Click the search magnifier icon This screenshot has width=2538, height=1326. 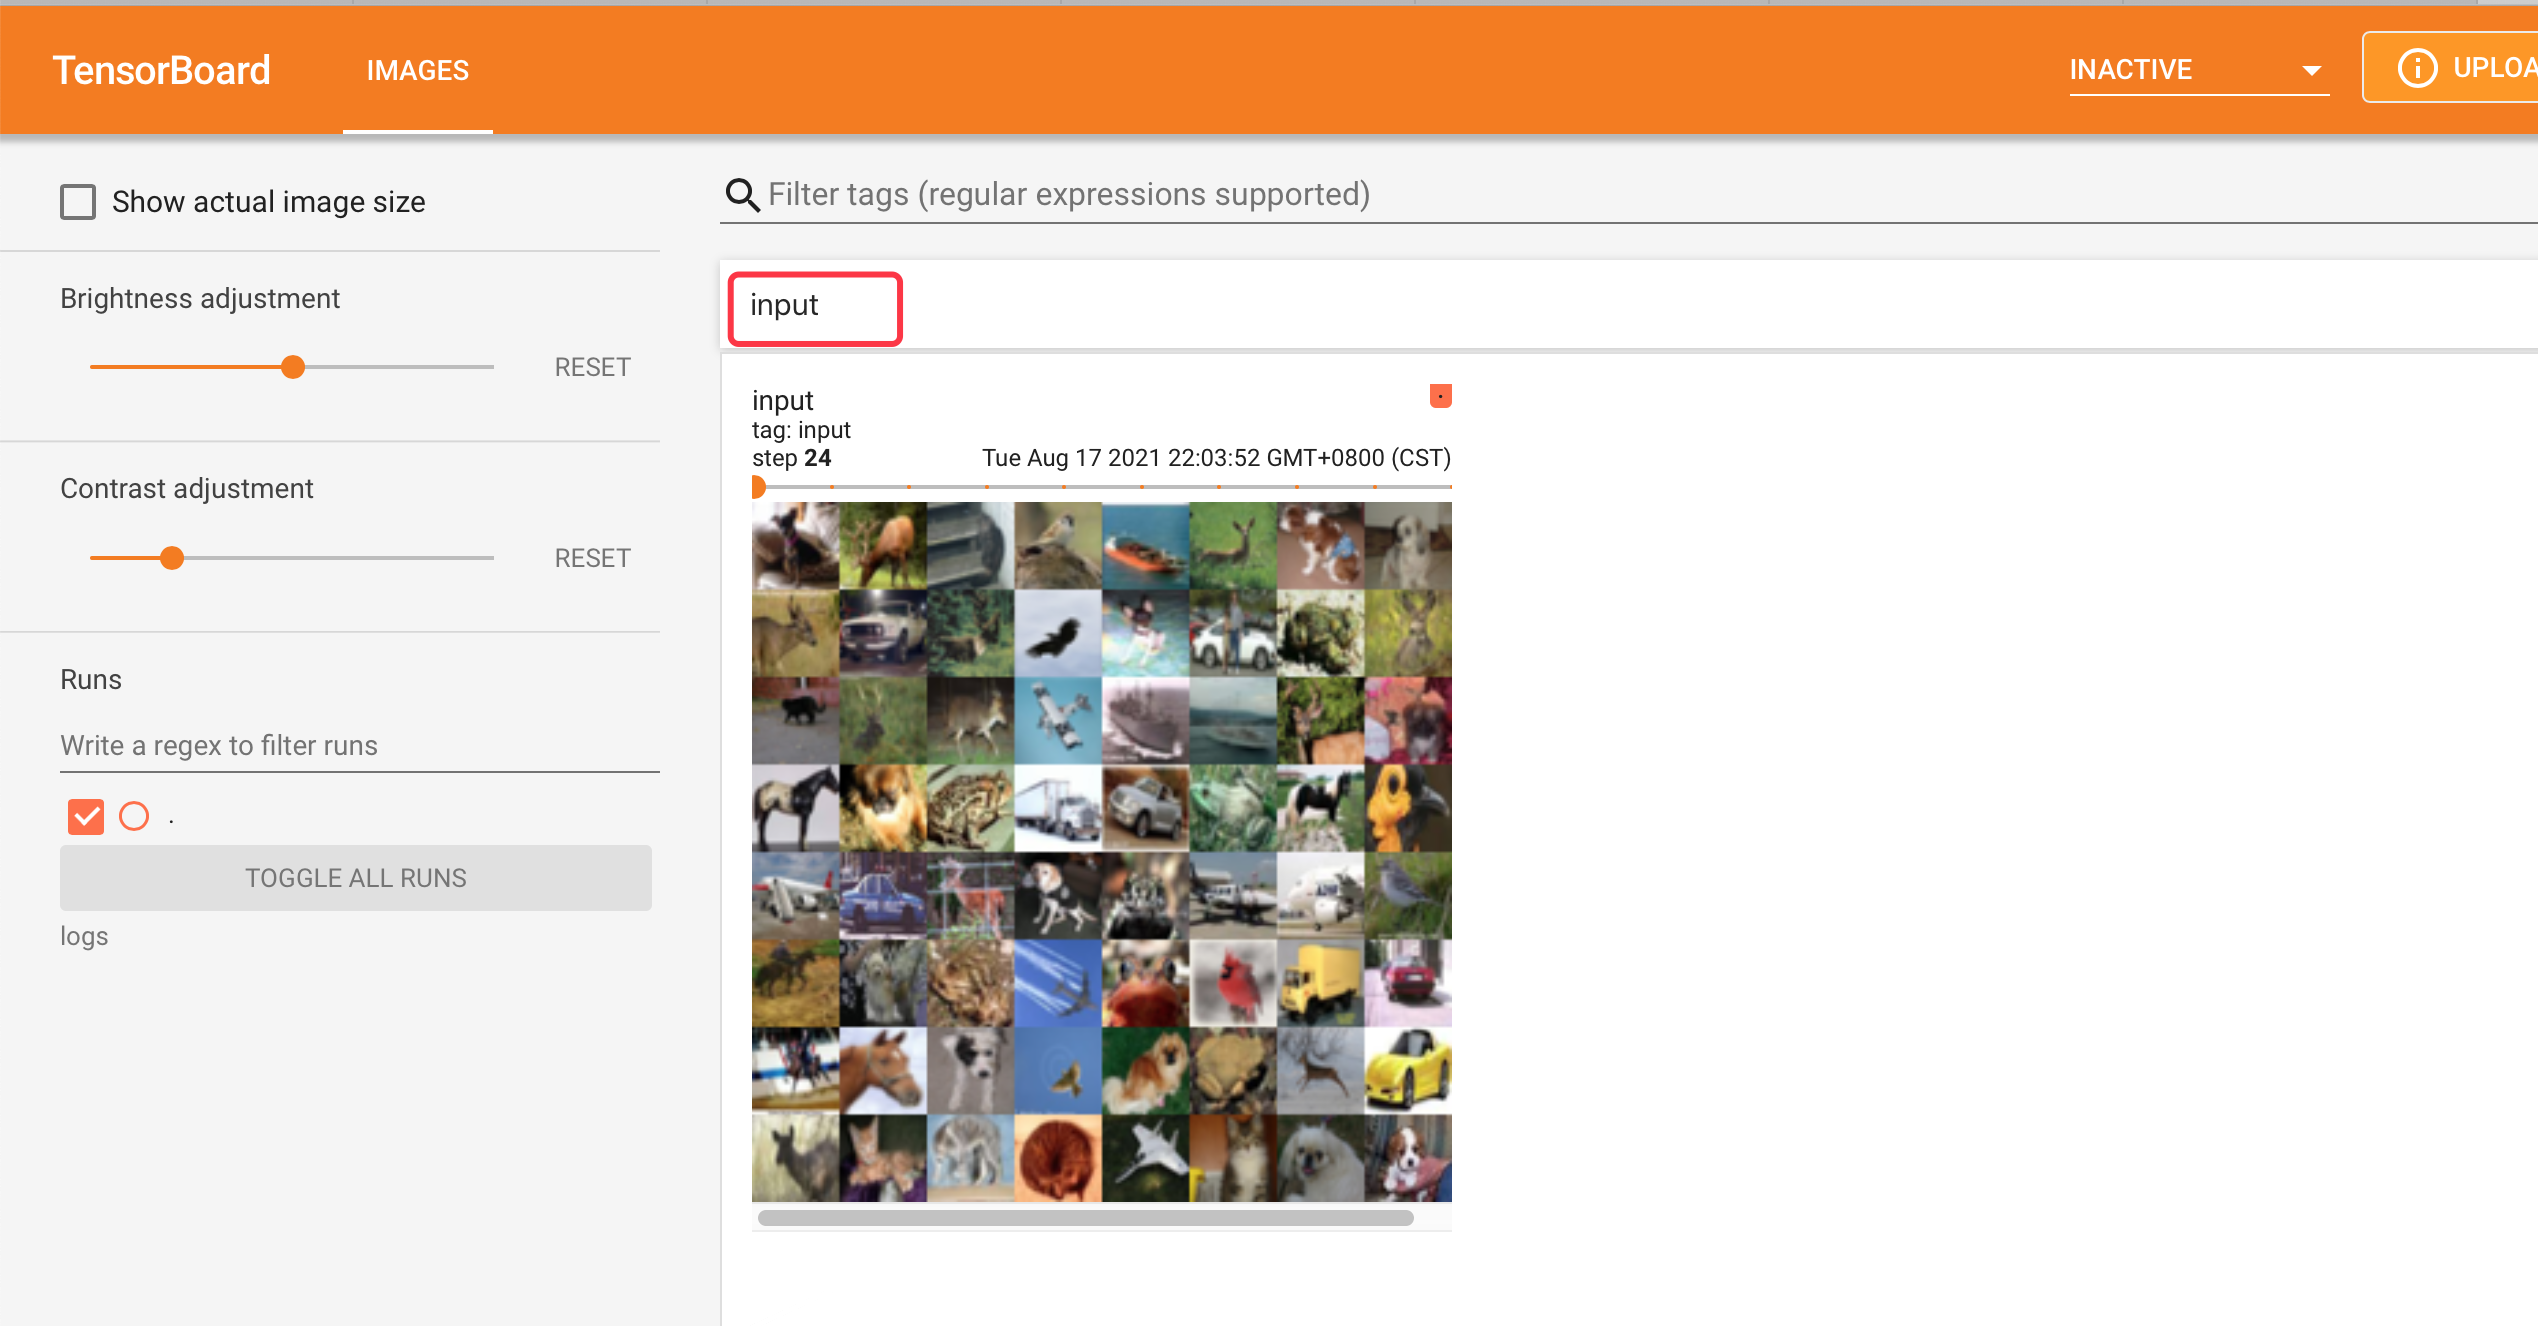[x=741, y=195]
